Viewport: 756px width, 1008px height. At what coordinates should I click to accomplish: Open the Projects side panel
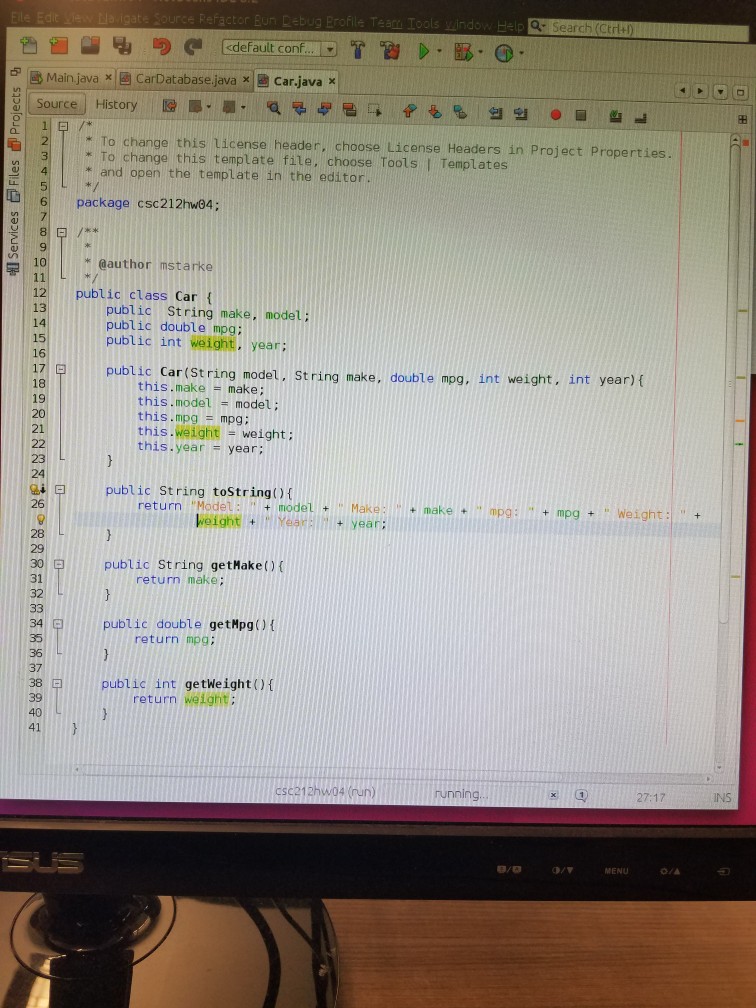click(14, 118)
